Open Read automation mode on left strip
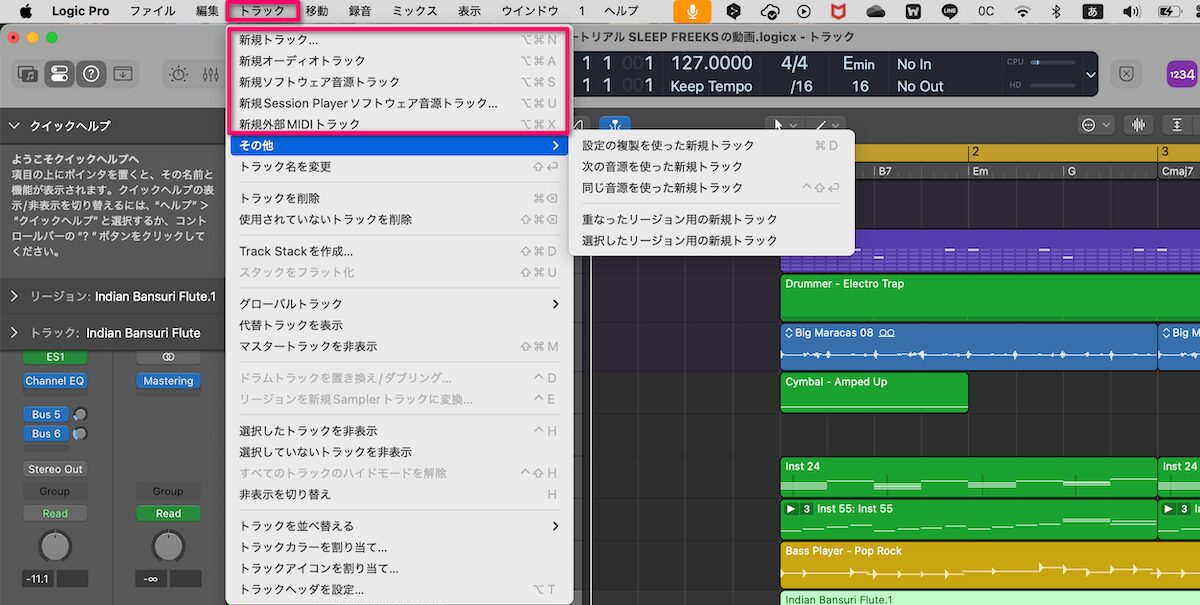Image resolution: width=1200 pixels, height=605 pixels. [x=55, y=514]
